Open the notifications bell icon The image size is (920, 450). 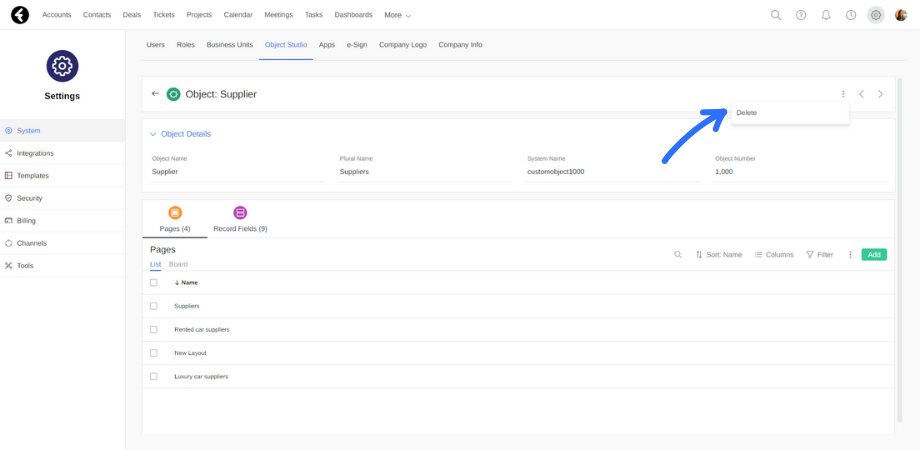pos(826,15)
